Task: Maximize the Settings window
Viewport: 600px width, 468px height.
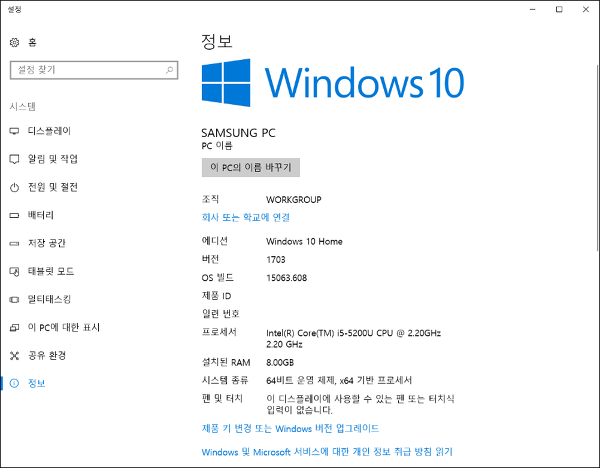Action: (x=559, y=10)
